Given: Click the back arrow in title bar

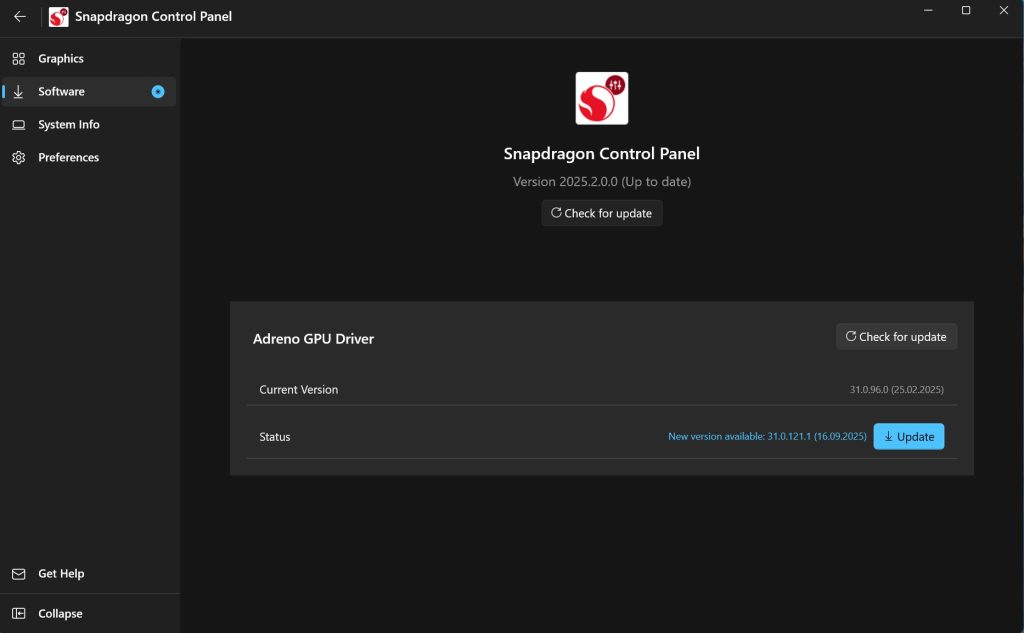Looking at the screenshot, I should click(20, 17).
